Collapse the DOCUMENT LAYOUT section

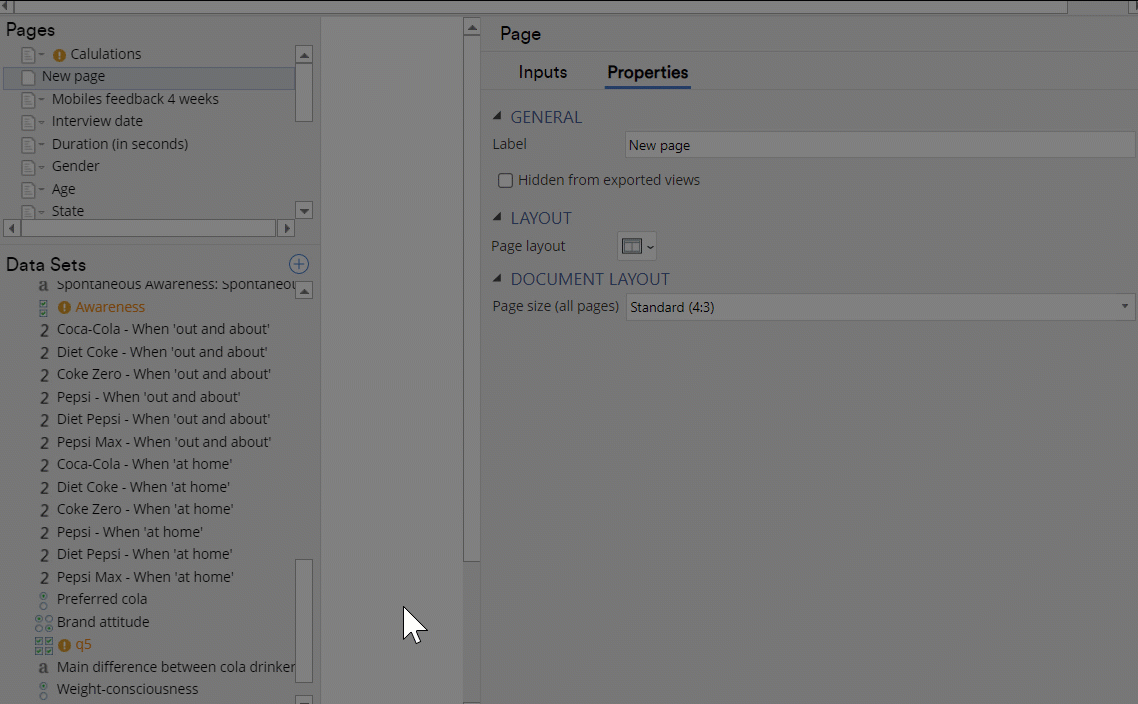[x=497, y=278]
